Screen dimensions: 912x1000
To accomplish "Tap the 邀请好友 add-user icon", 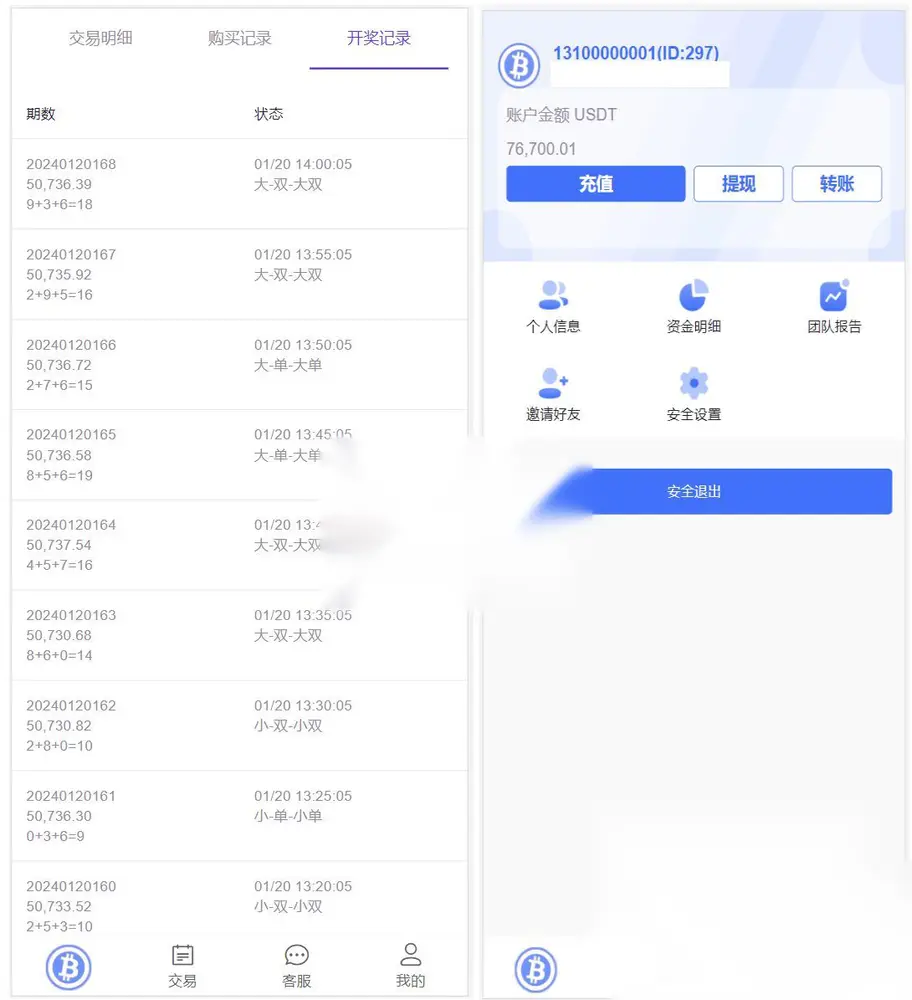I will point(553,383).
